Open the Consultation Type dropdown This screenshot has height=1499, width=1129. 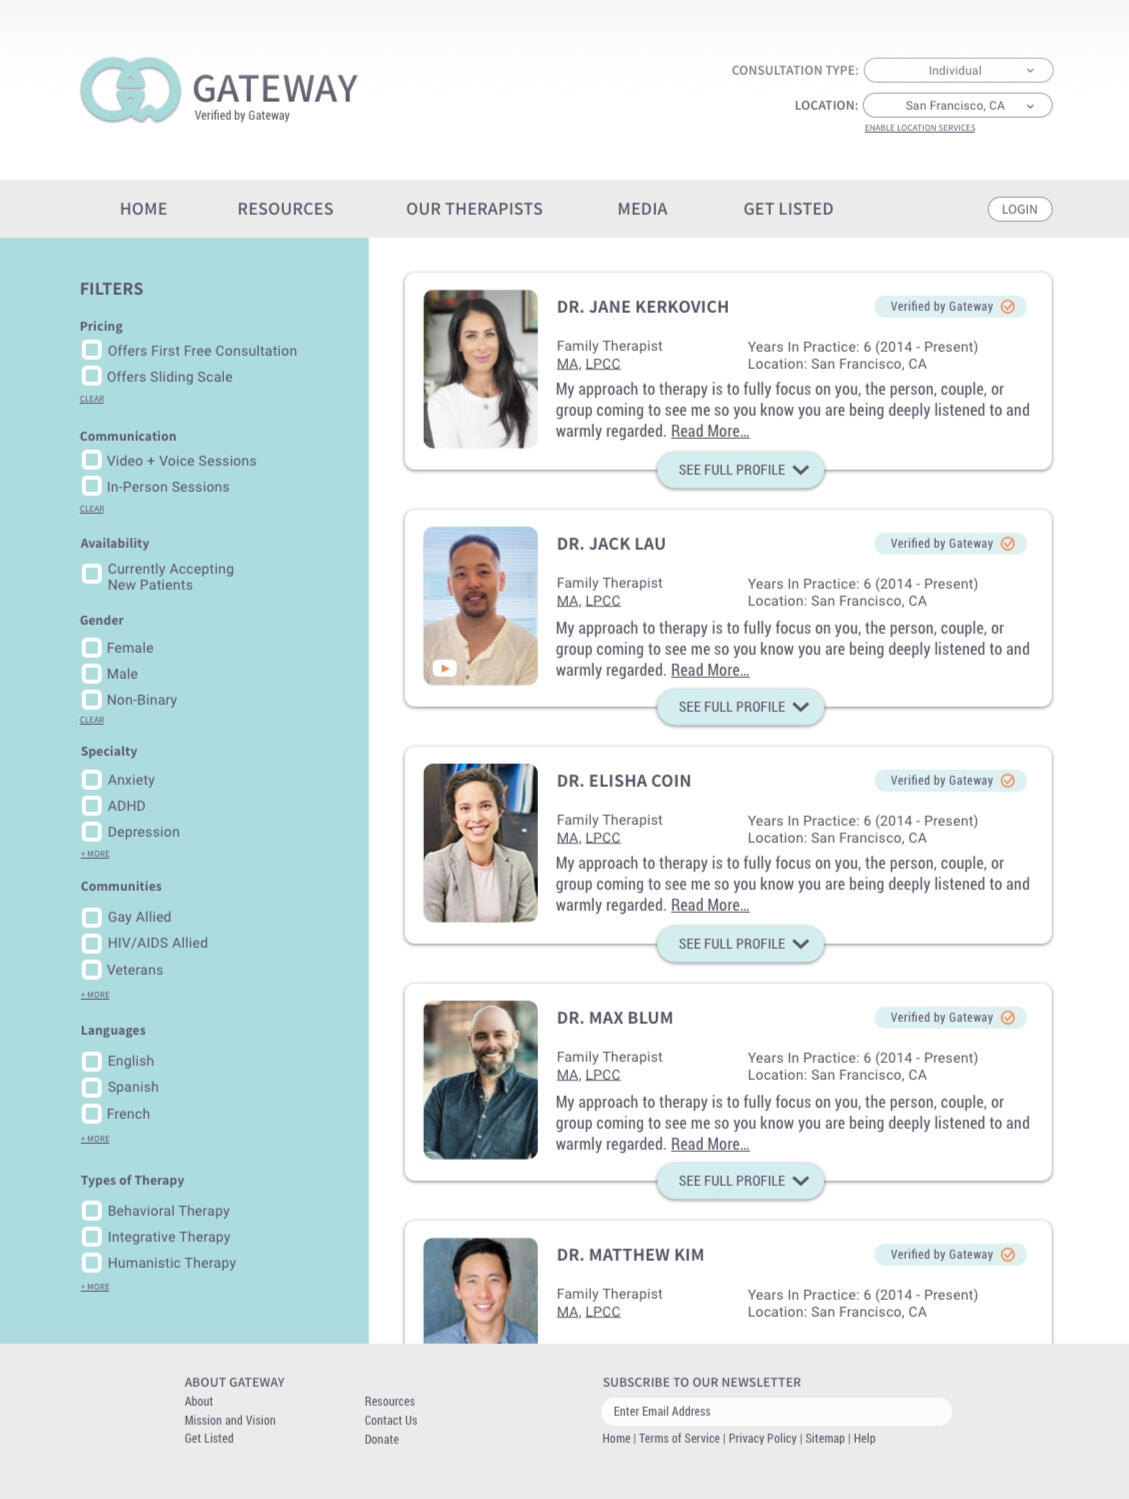tap(957, 71)
